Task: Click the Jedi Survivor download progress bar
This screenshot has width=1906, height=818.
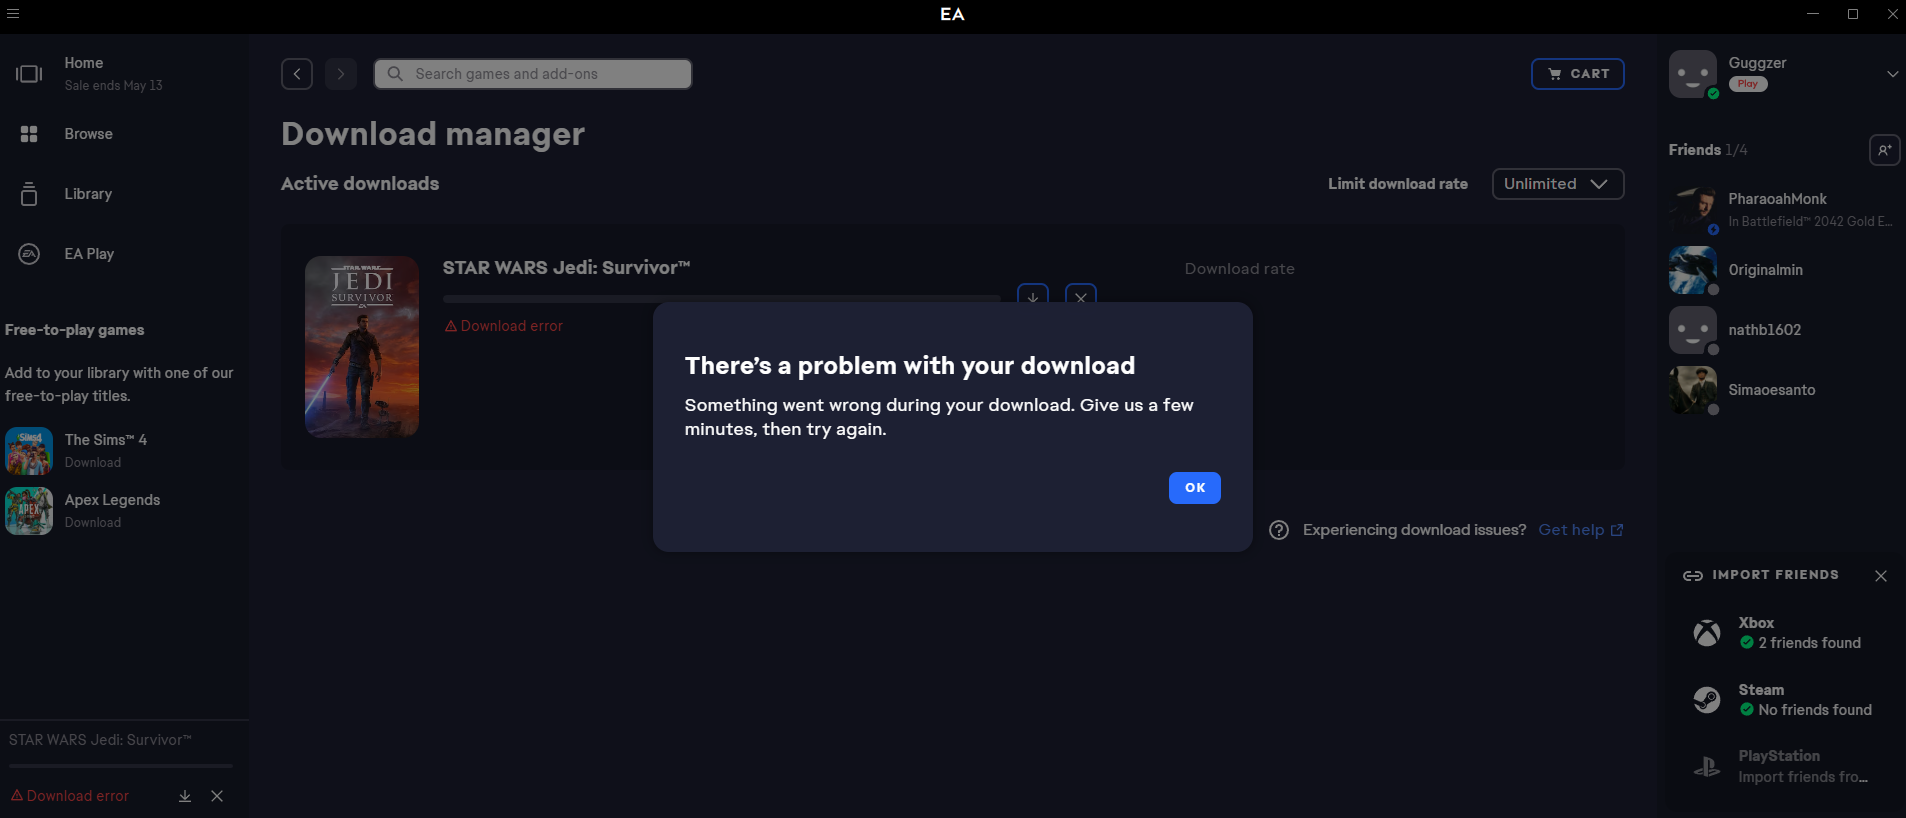Action: click(x=721, y=298)
